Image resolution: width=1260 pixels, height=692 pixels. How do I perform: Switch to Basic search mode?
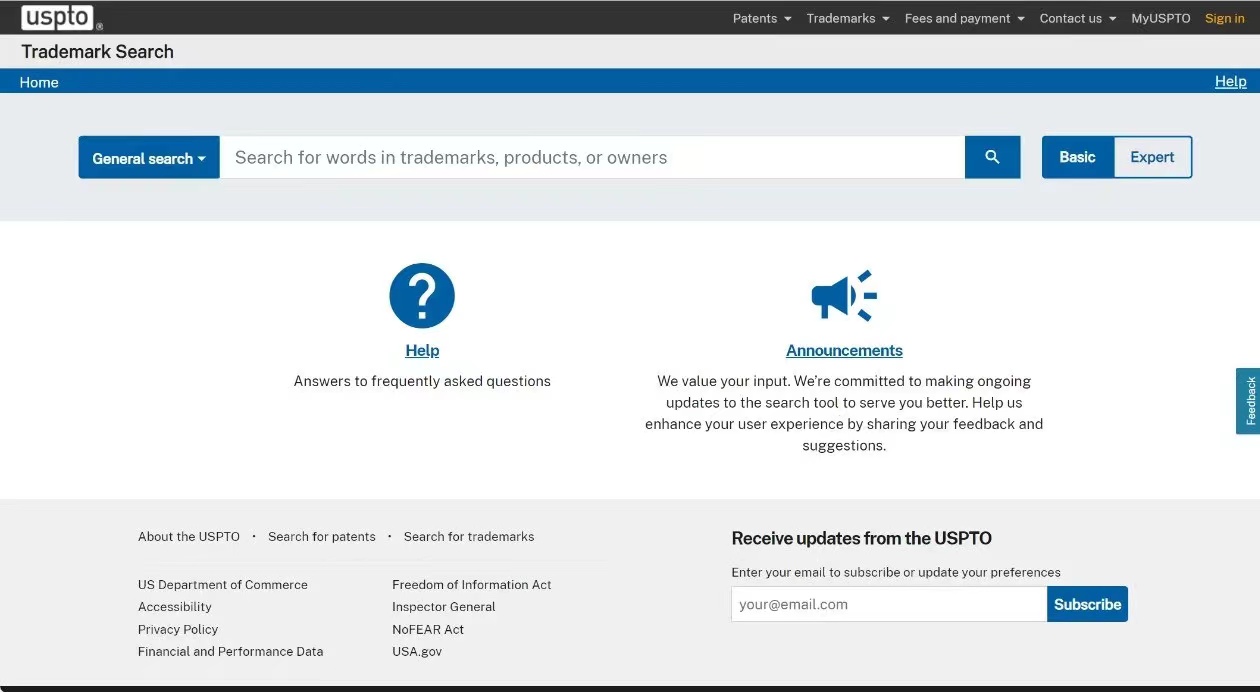(x=1077, y=157)
